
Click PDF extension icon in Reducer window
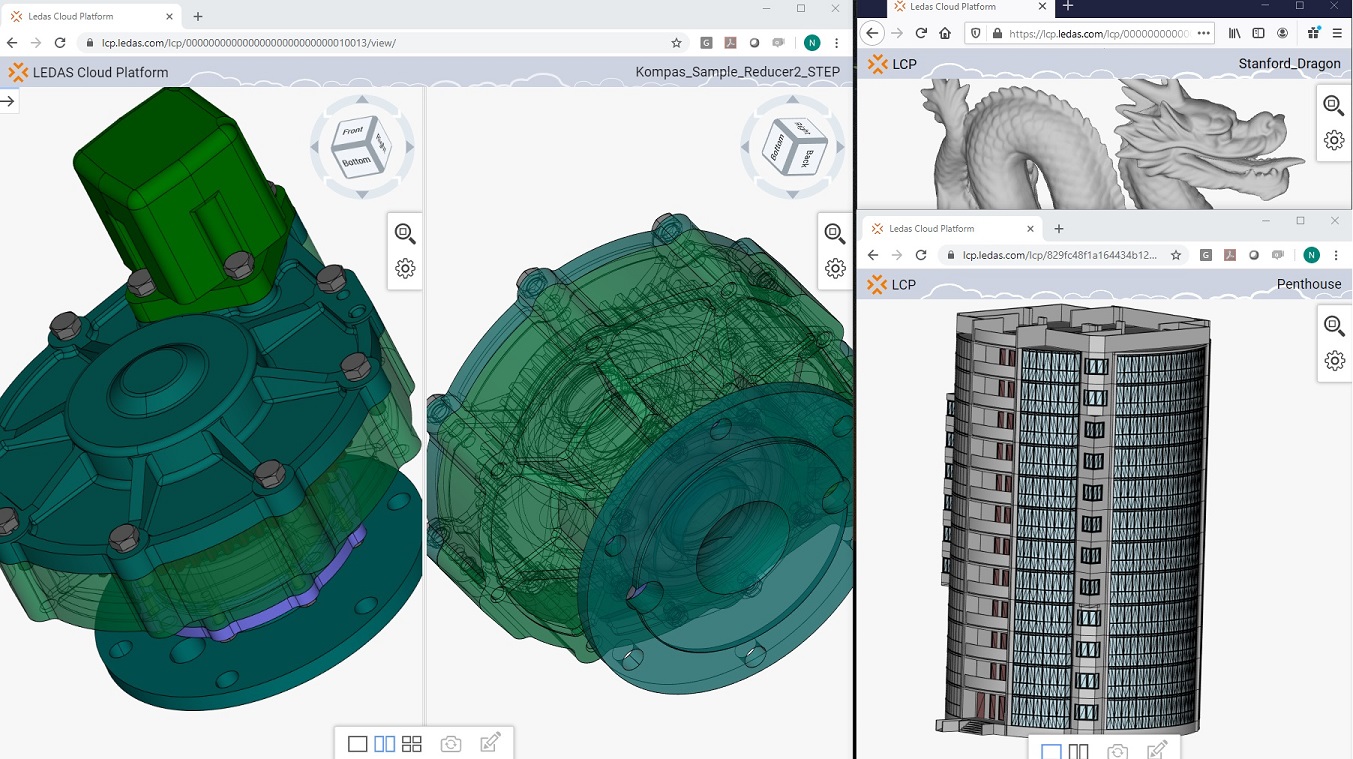(730, 43)
